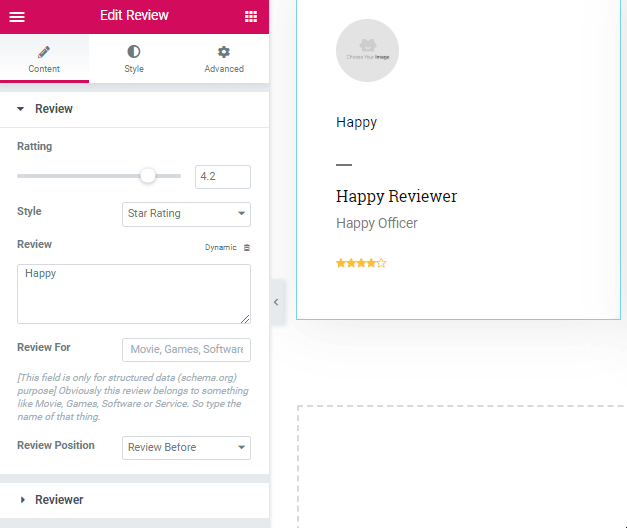Click the Review For label
Screen dimensions: 627x528
coord(44,347)
